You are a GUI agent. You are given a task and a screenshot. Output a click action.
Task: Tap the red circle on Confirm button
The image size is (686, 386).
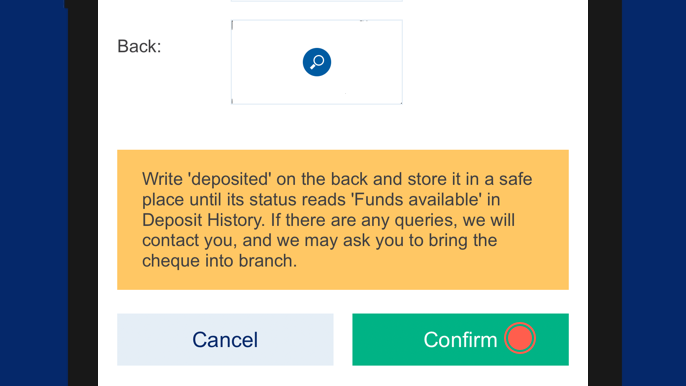pyautogui.click(x=520, y=338)
